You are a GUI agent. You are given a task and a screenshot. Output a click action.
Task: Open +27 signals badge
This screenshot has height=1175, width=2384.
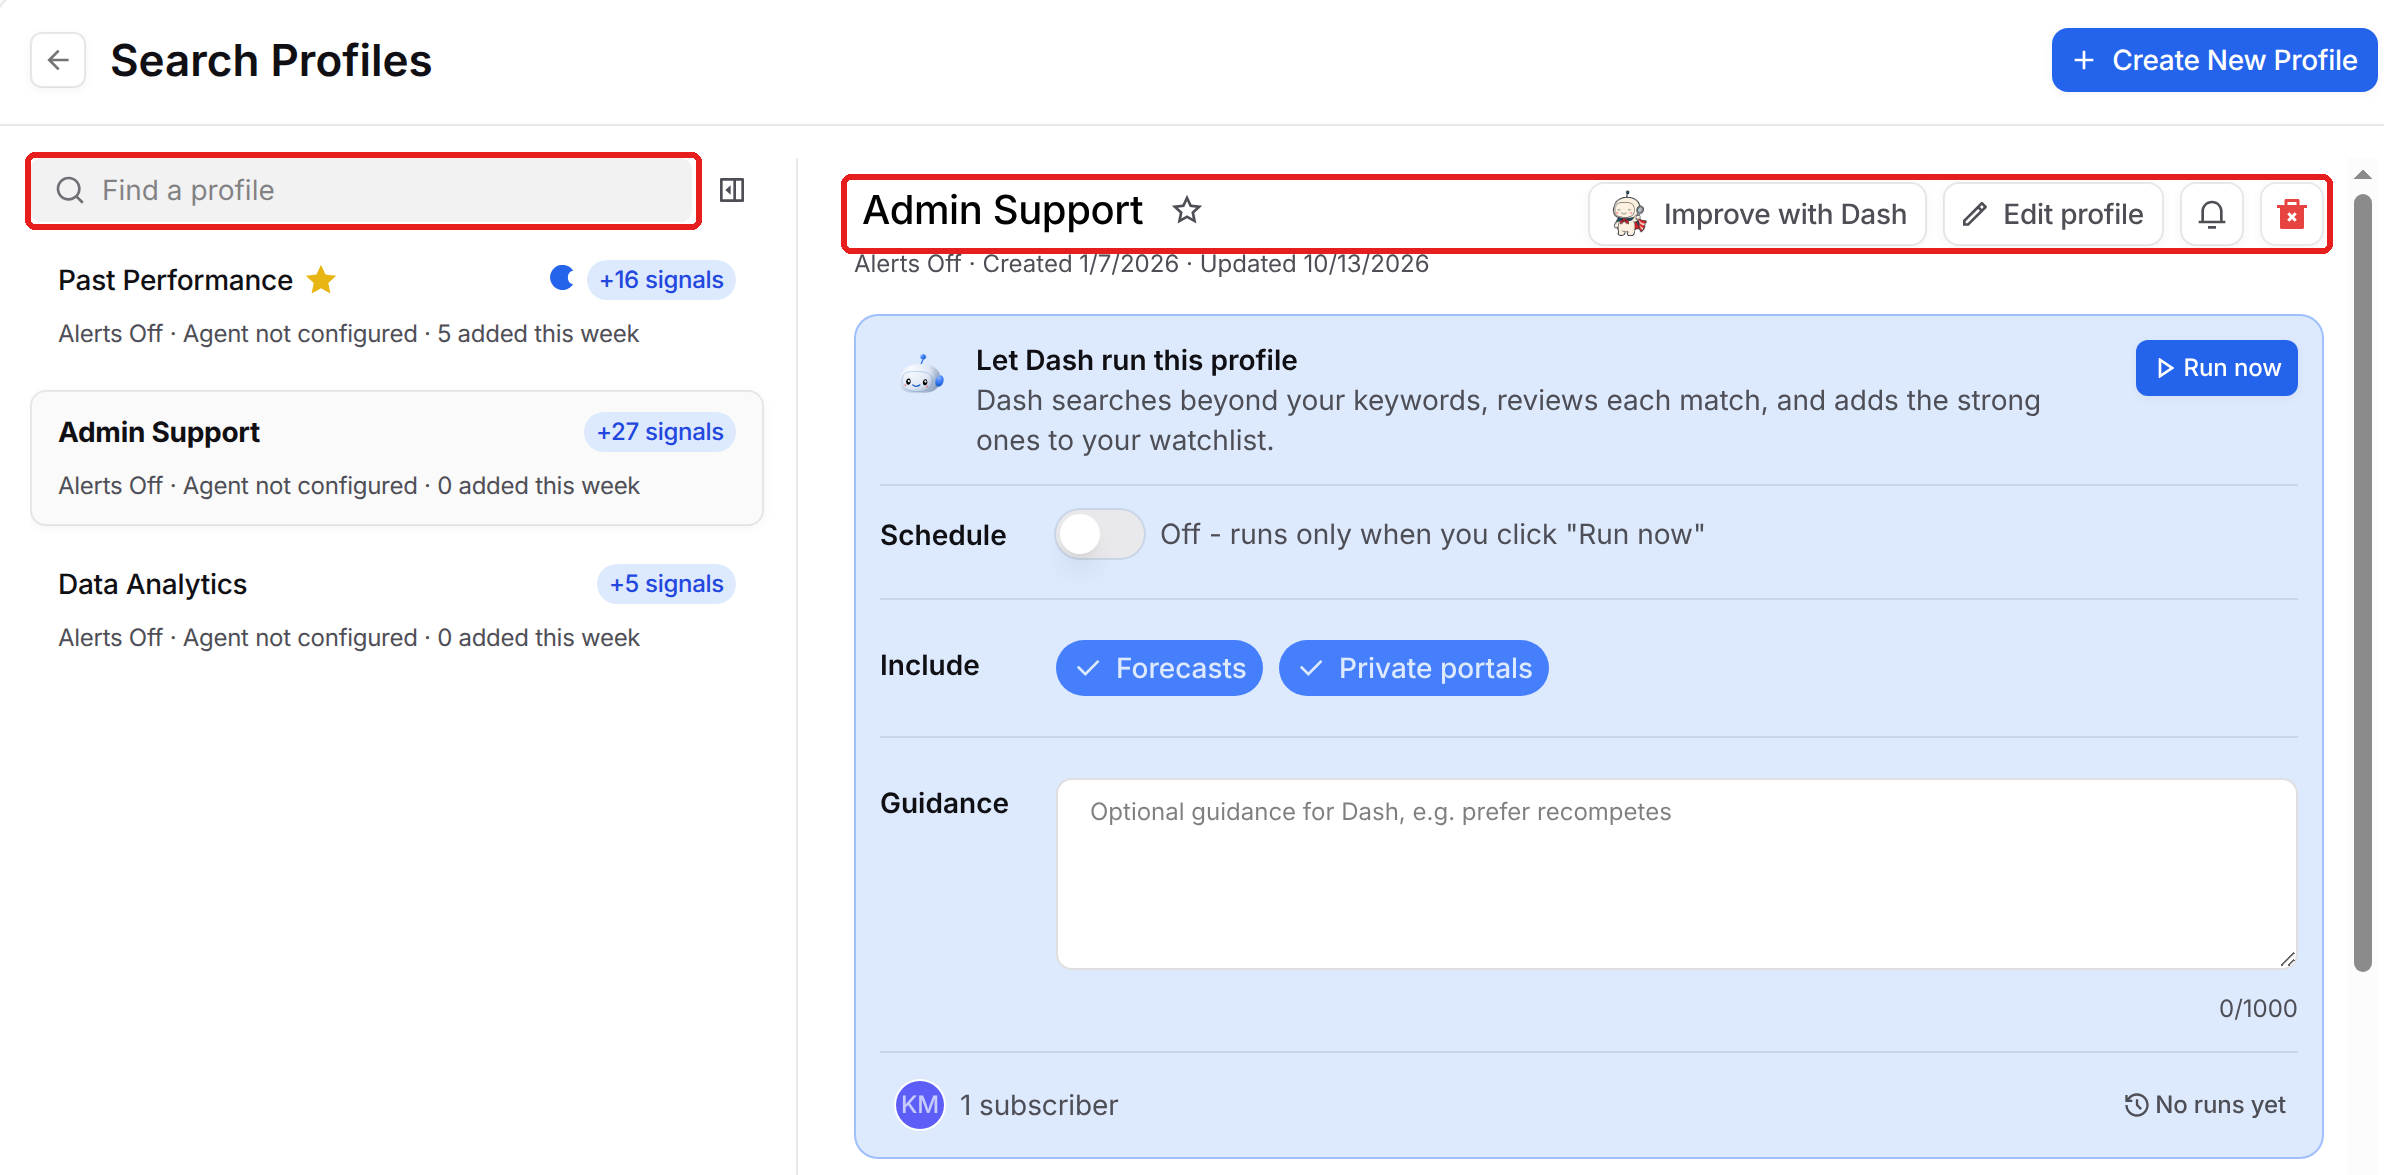click(x=660, y=432)
